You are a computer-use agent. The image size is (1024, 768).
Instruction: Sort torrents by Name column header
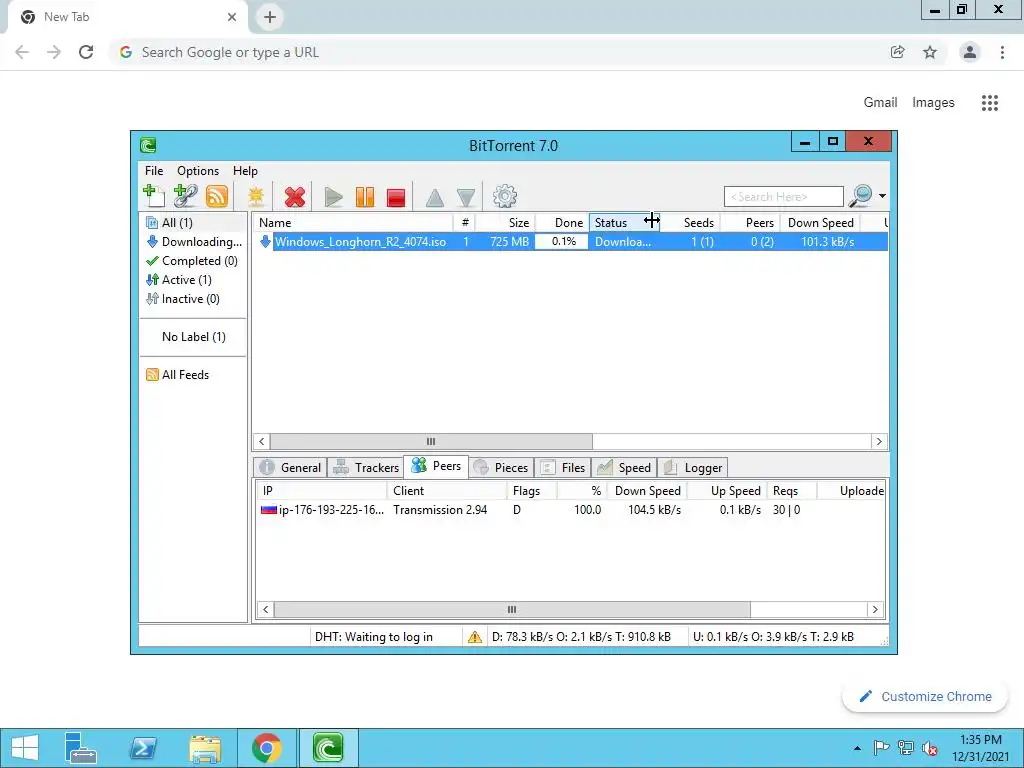click(x=353, y=223)
